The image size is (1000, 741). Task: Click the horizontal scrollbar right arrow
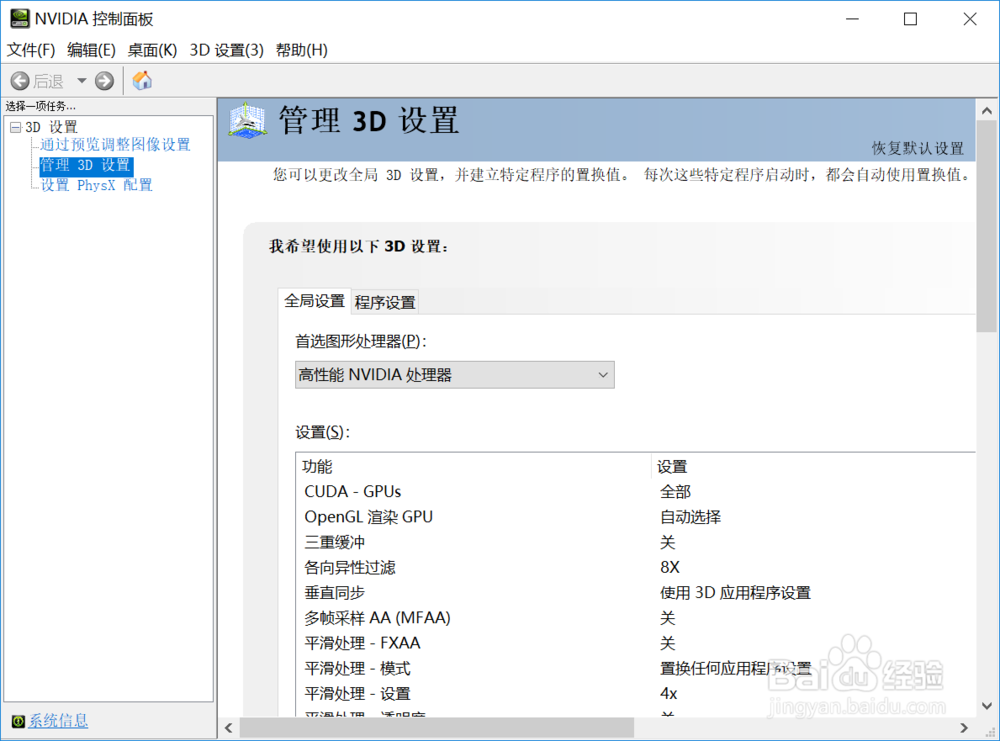(964, 728)
